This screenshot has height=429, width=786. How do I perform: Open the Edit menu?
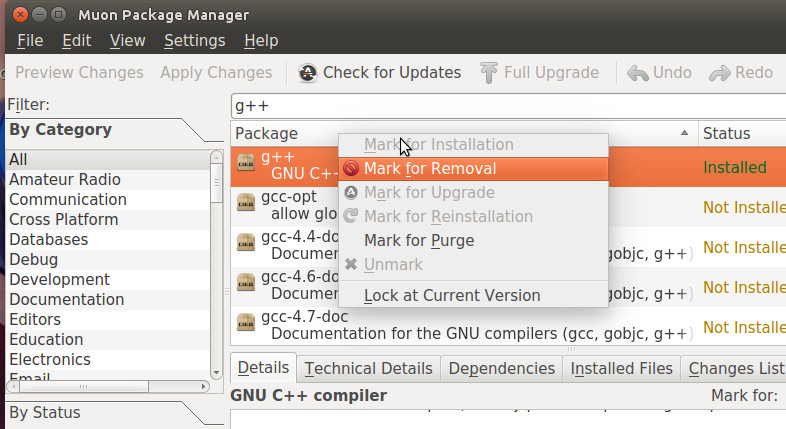[x=76, y=41]
